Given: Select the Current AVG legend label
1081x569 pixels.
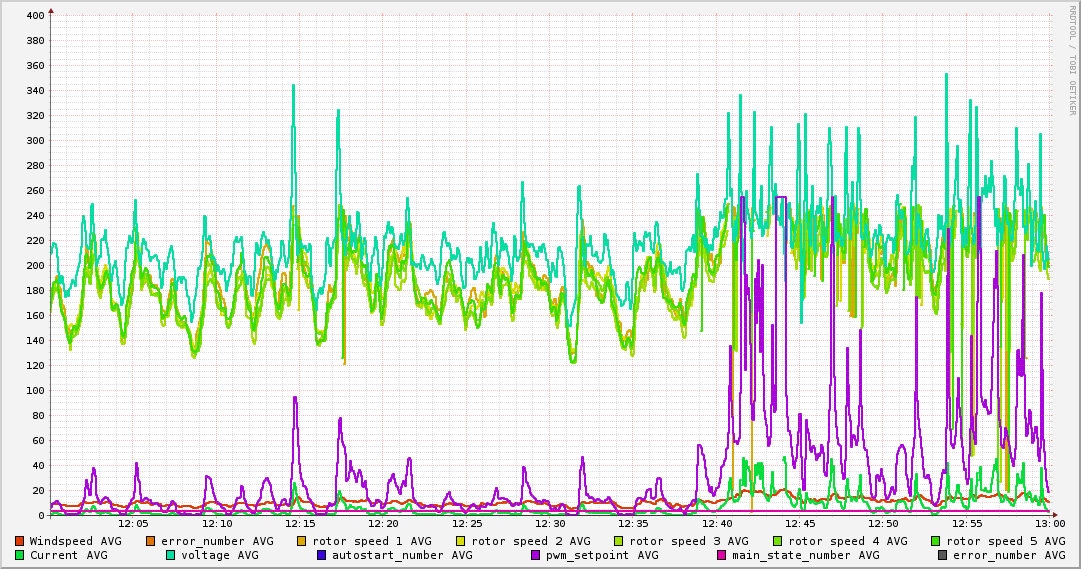Looking at the screenshot, I should pyautogui.click(x=68, y=555).
